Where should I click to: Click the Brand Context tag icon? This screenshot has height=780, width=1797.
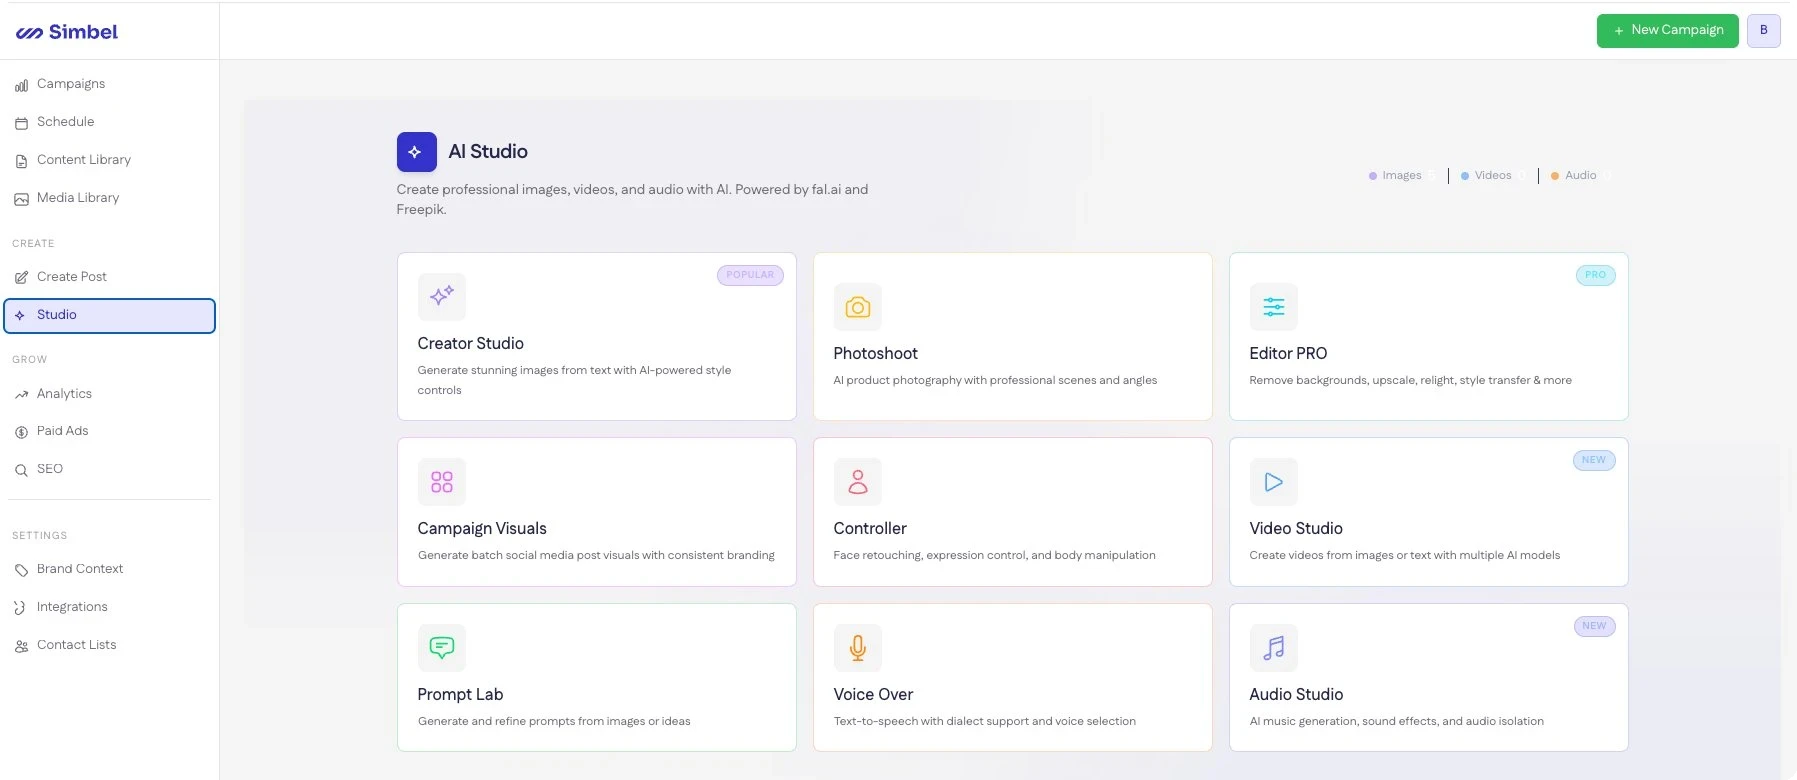pyautogui.click(x=21, y=570)
